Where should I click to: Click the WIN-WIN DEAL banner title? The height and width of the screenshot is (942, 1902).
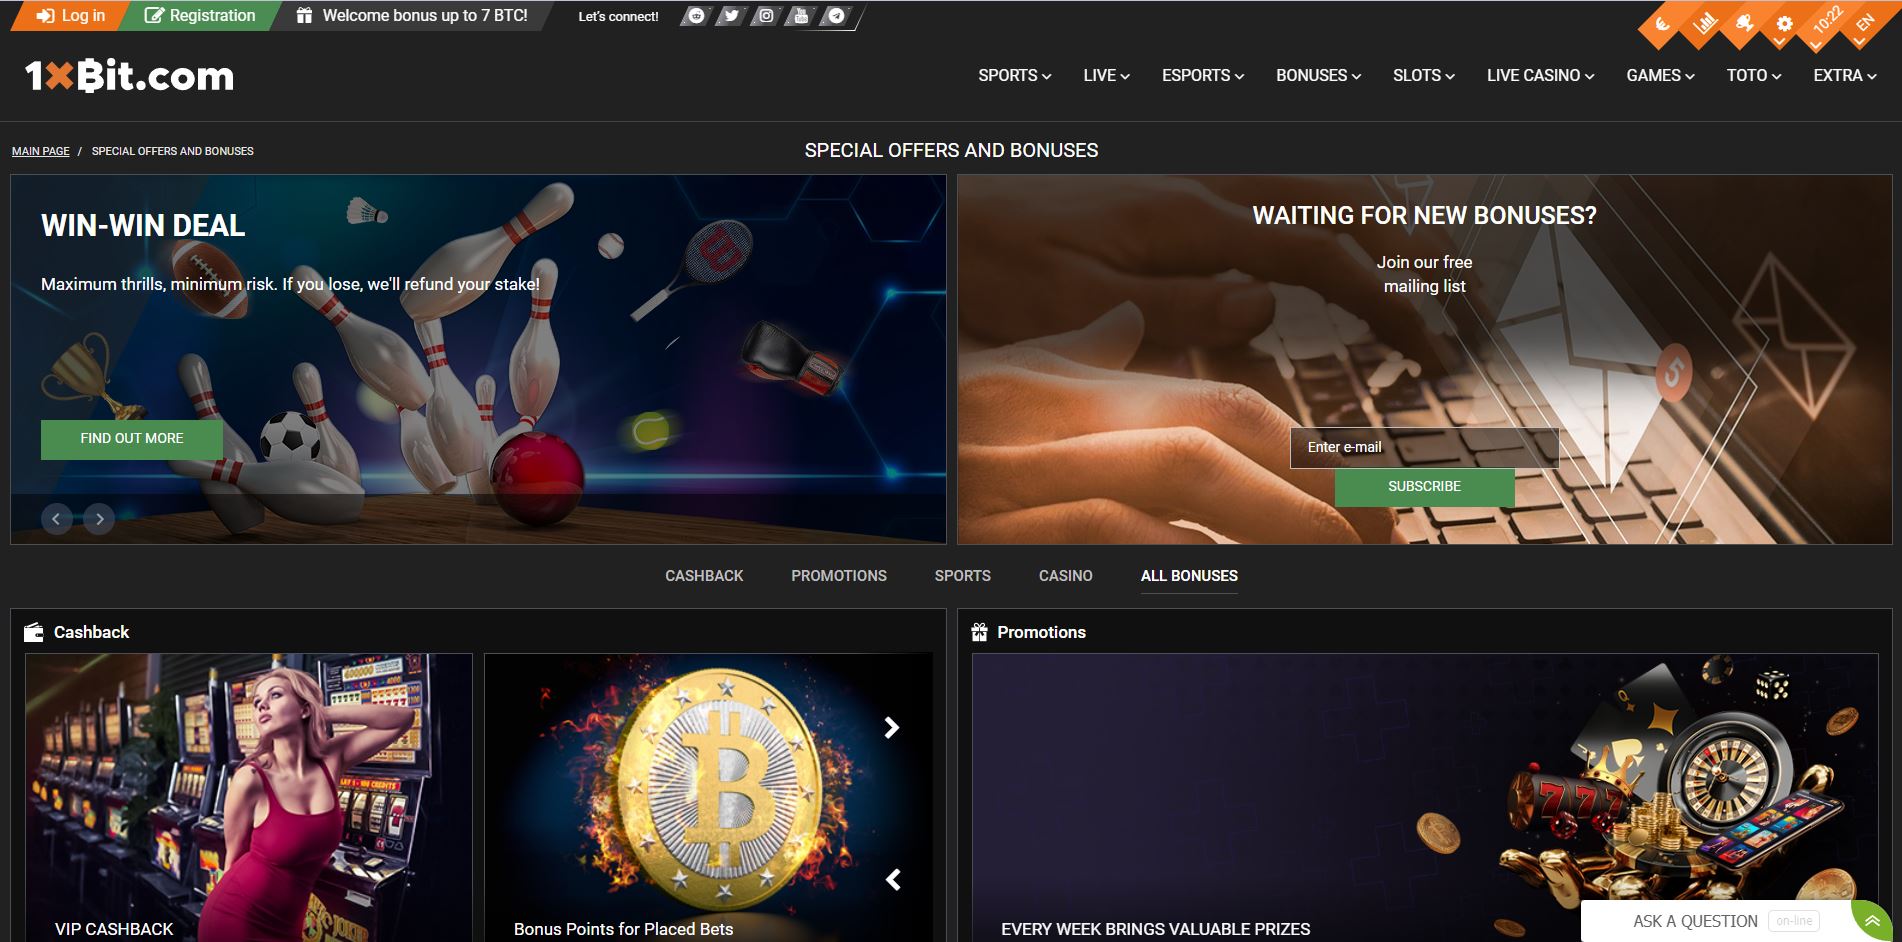[x=143, y=226]
